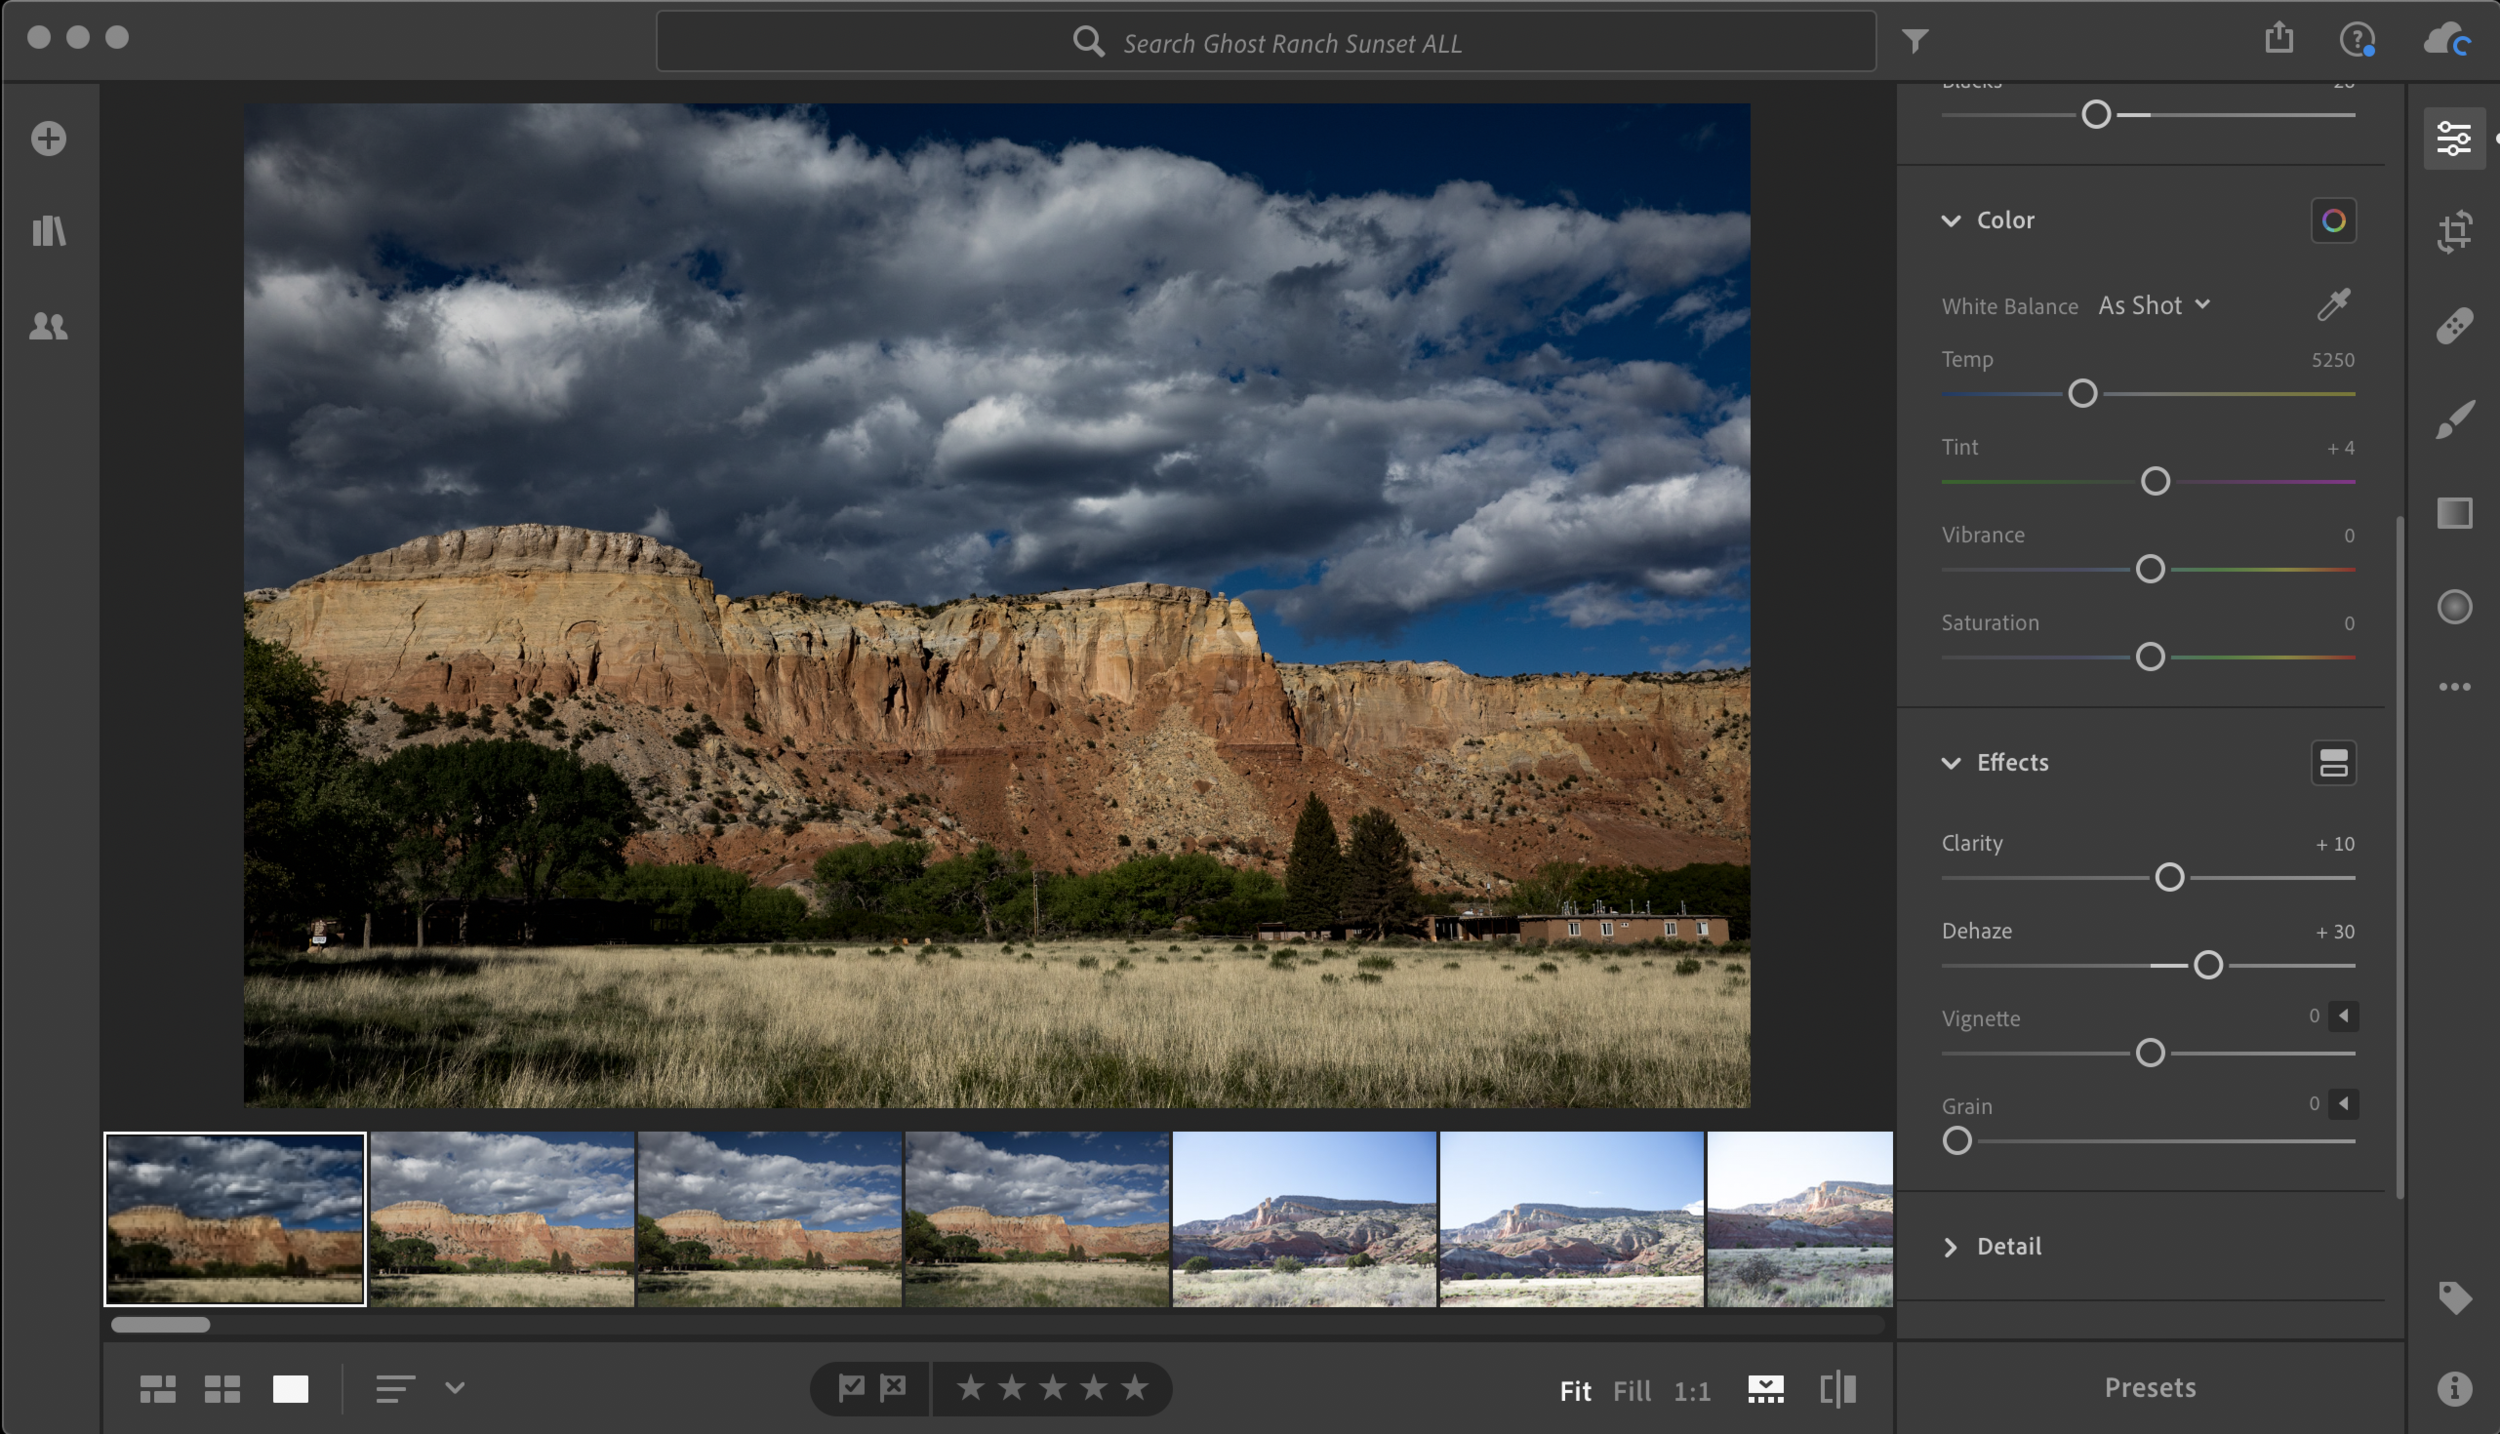This screenshot has height=1434, width=2500.
Task: Select Fit zoom mode
Action: pos(1575,1391)
